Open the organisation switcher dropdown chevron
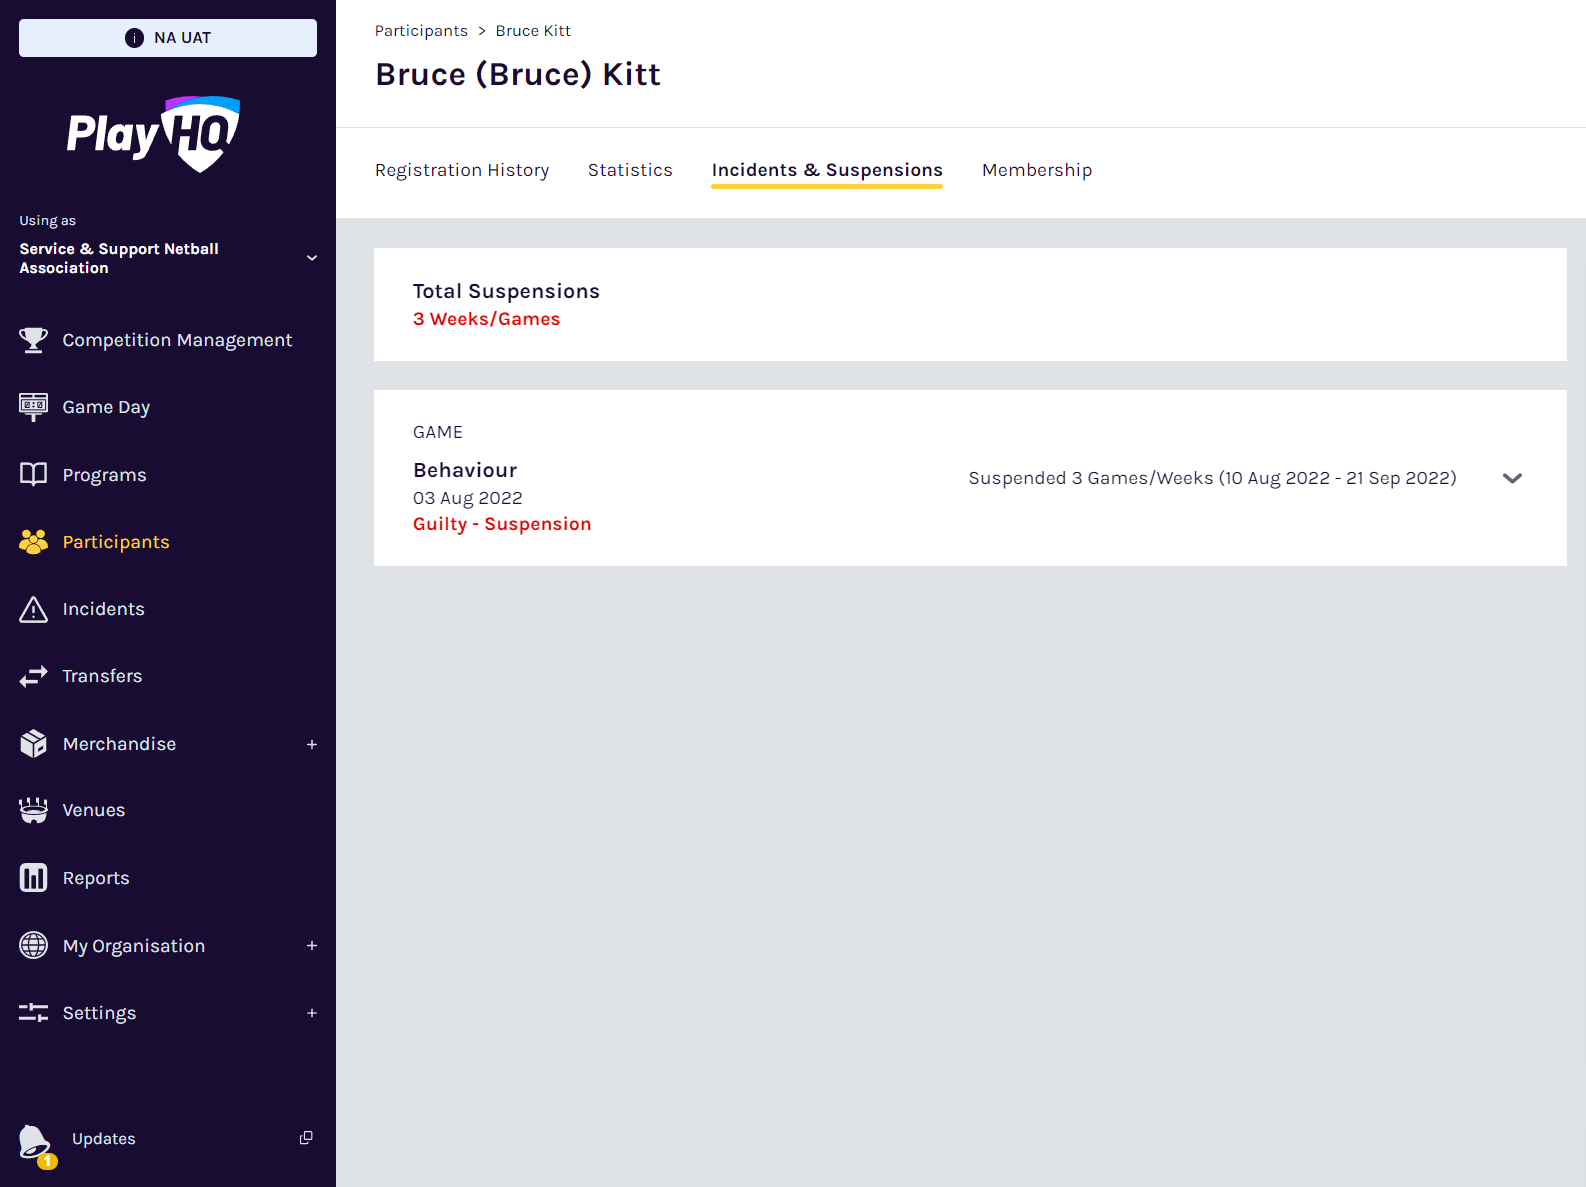 (x=312, y=258)
